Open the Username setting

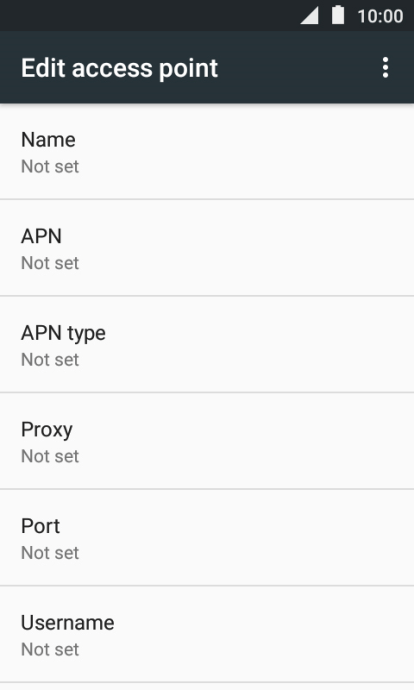click(x=207, y=634)
